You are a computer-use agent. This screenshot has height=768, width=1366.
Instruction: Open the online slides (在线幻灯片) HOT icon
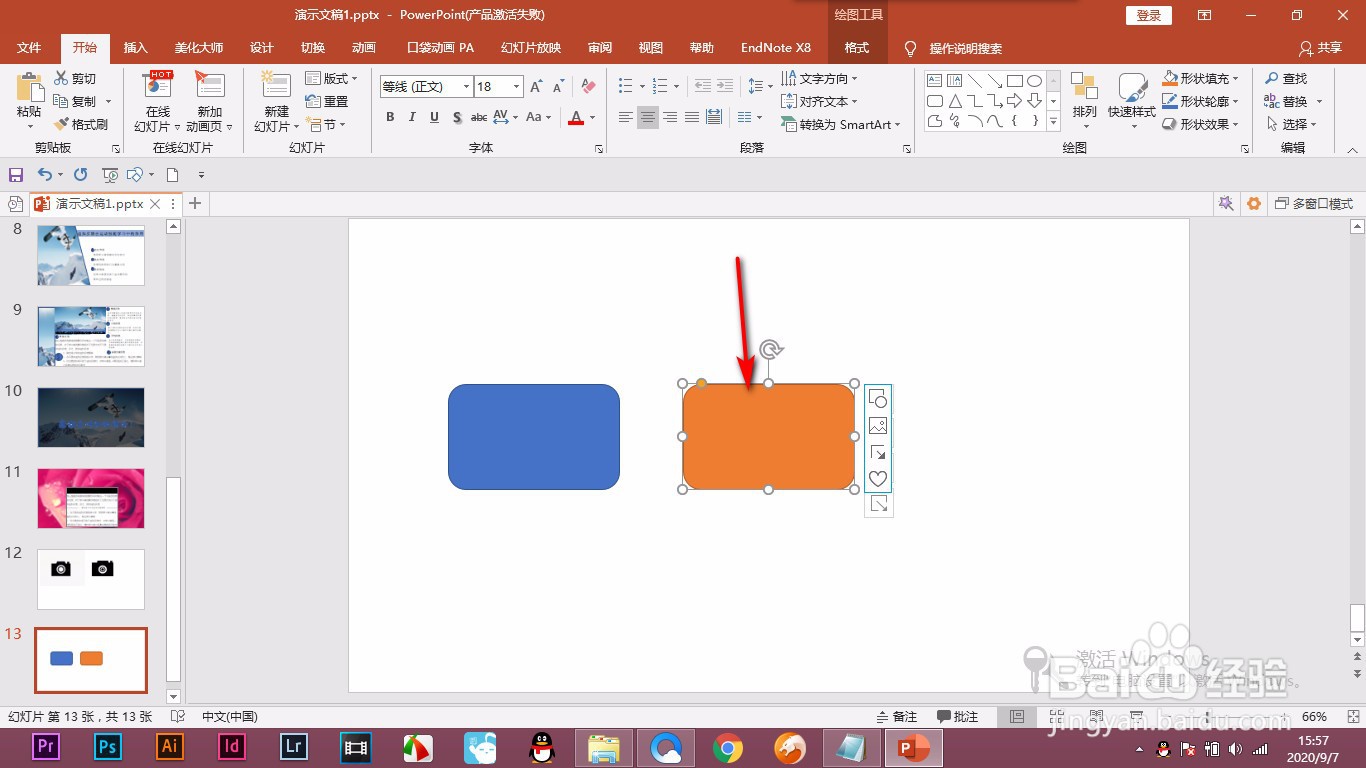pyautogui.click(x=158, y=87)
